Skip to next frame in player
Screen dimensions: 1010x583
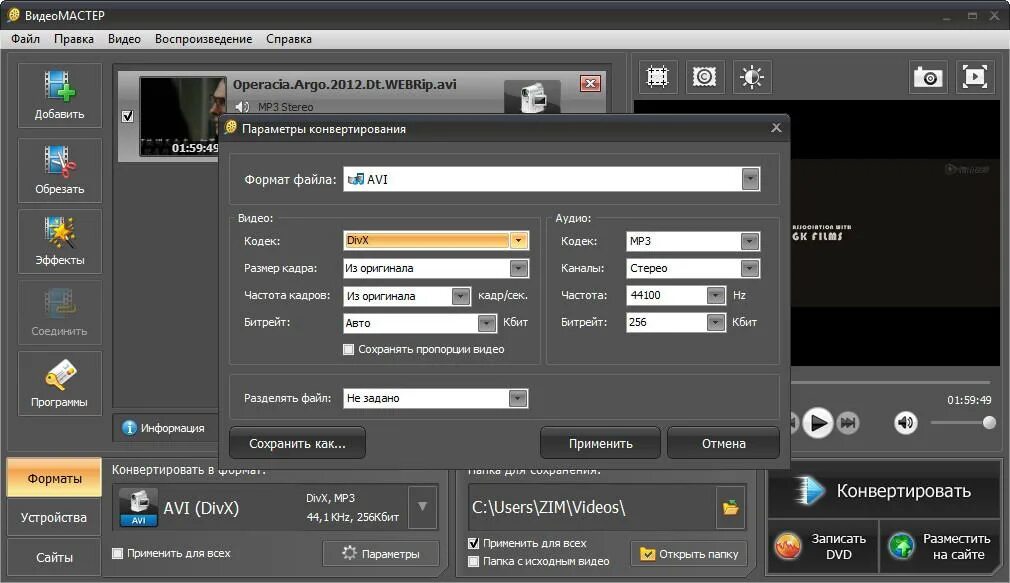coord(848,423)
